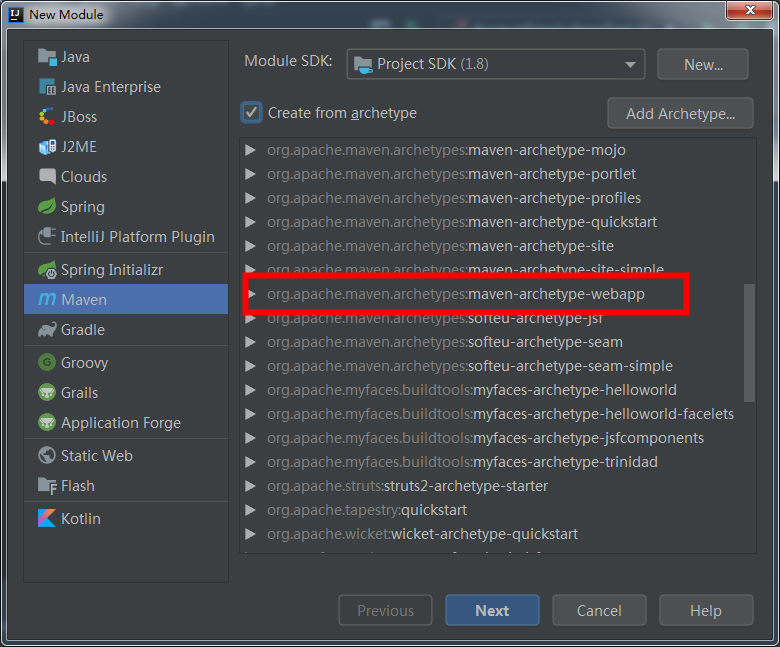Viewport: 780px width, 647px height.
Task: Expand struts2-archetype-starter node
Action: tap(251, 486)
